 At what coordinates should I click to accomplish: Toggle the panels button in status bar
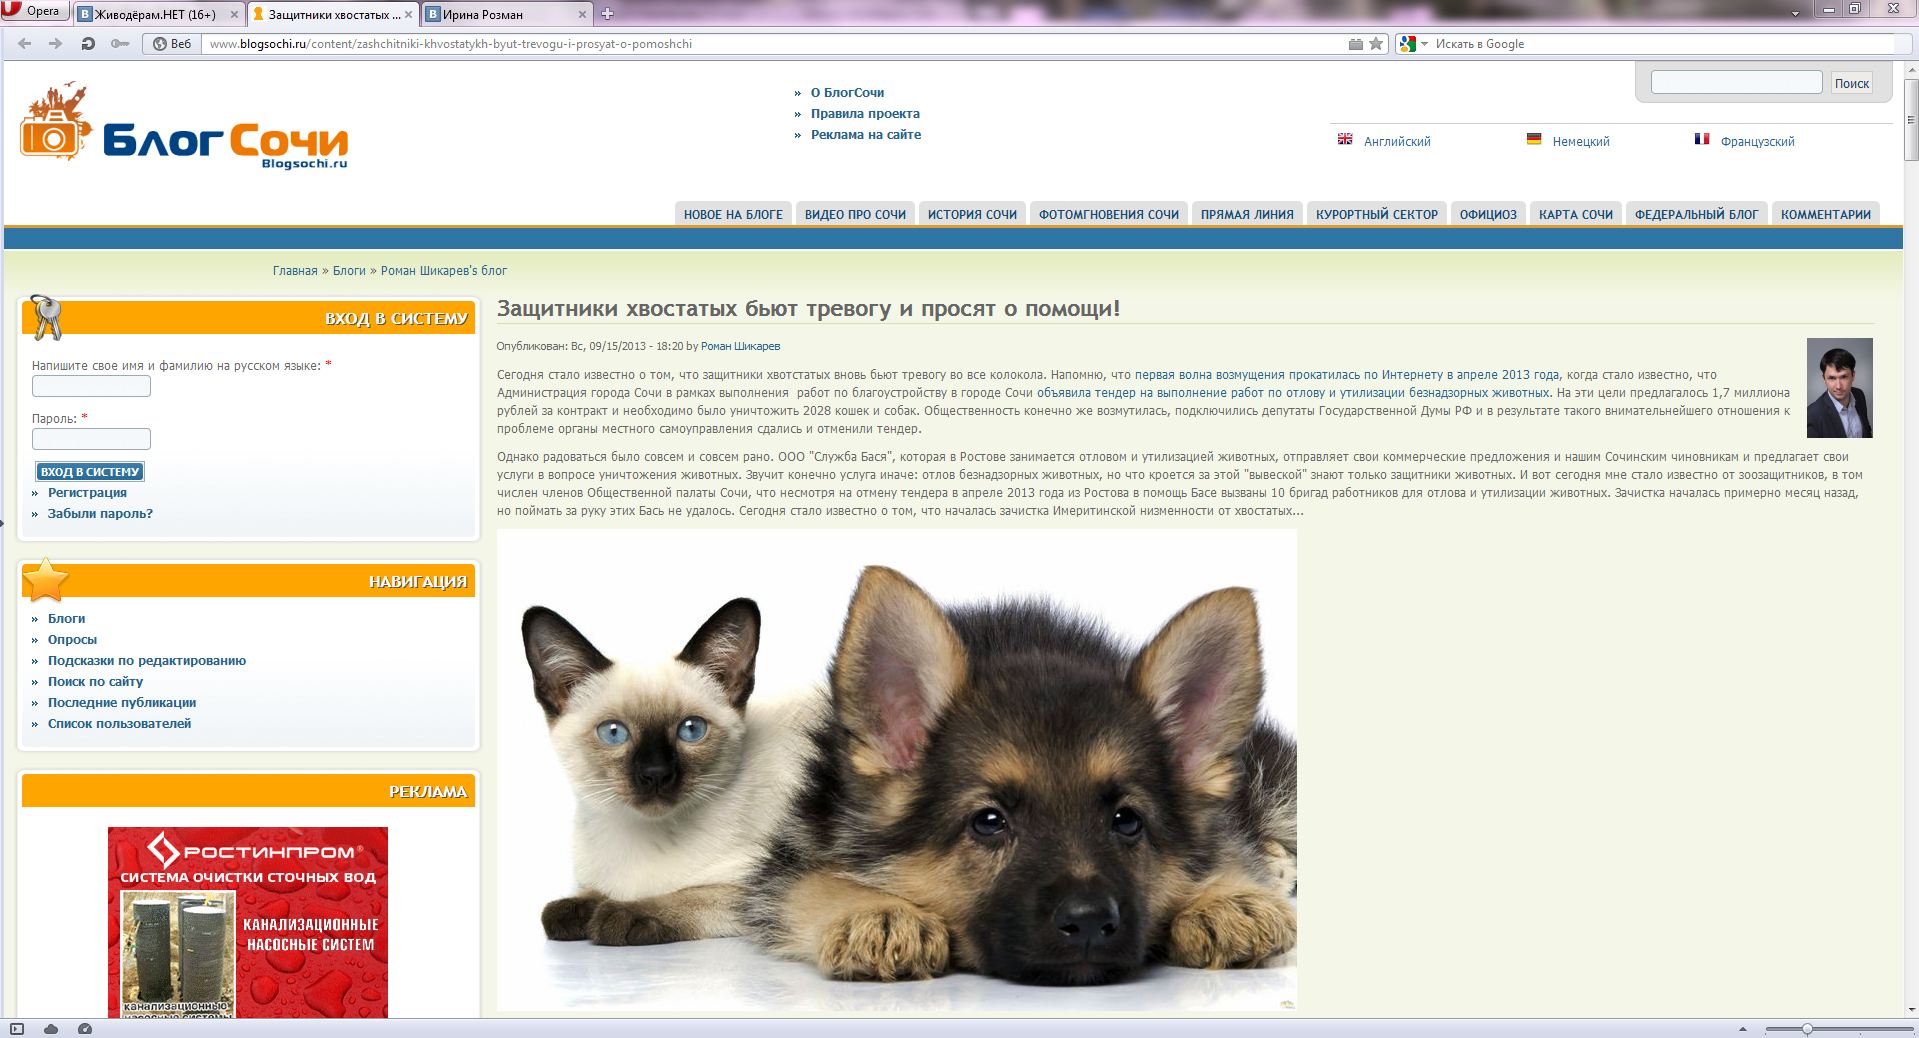17,1029
